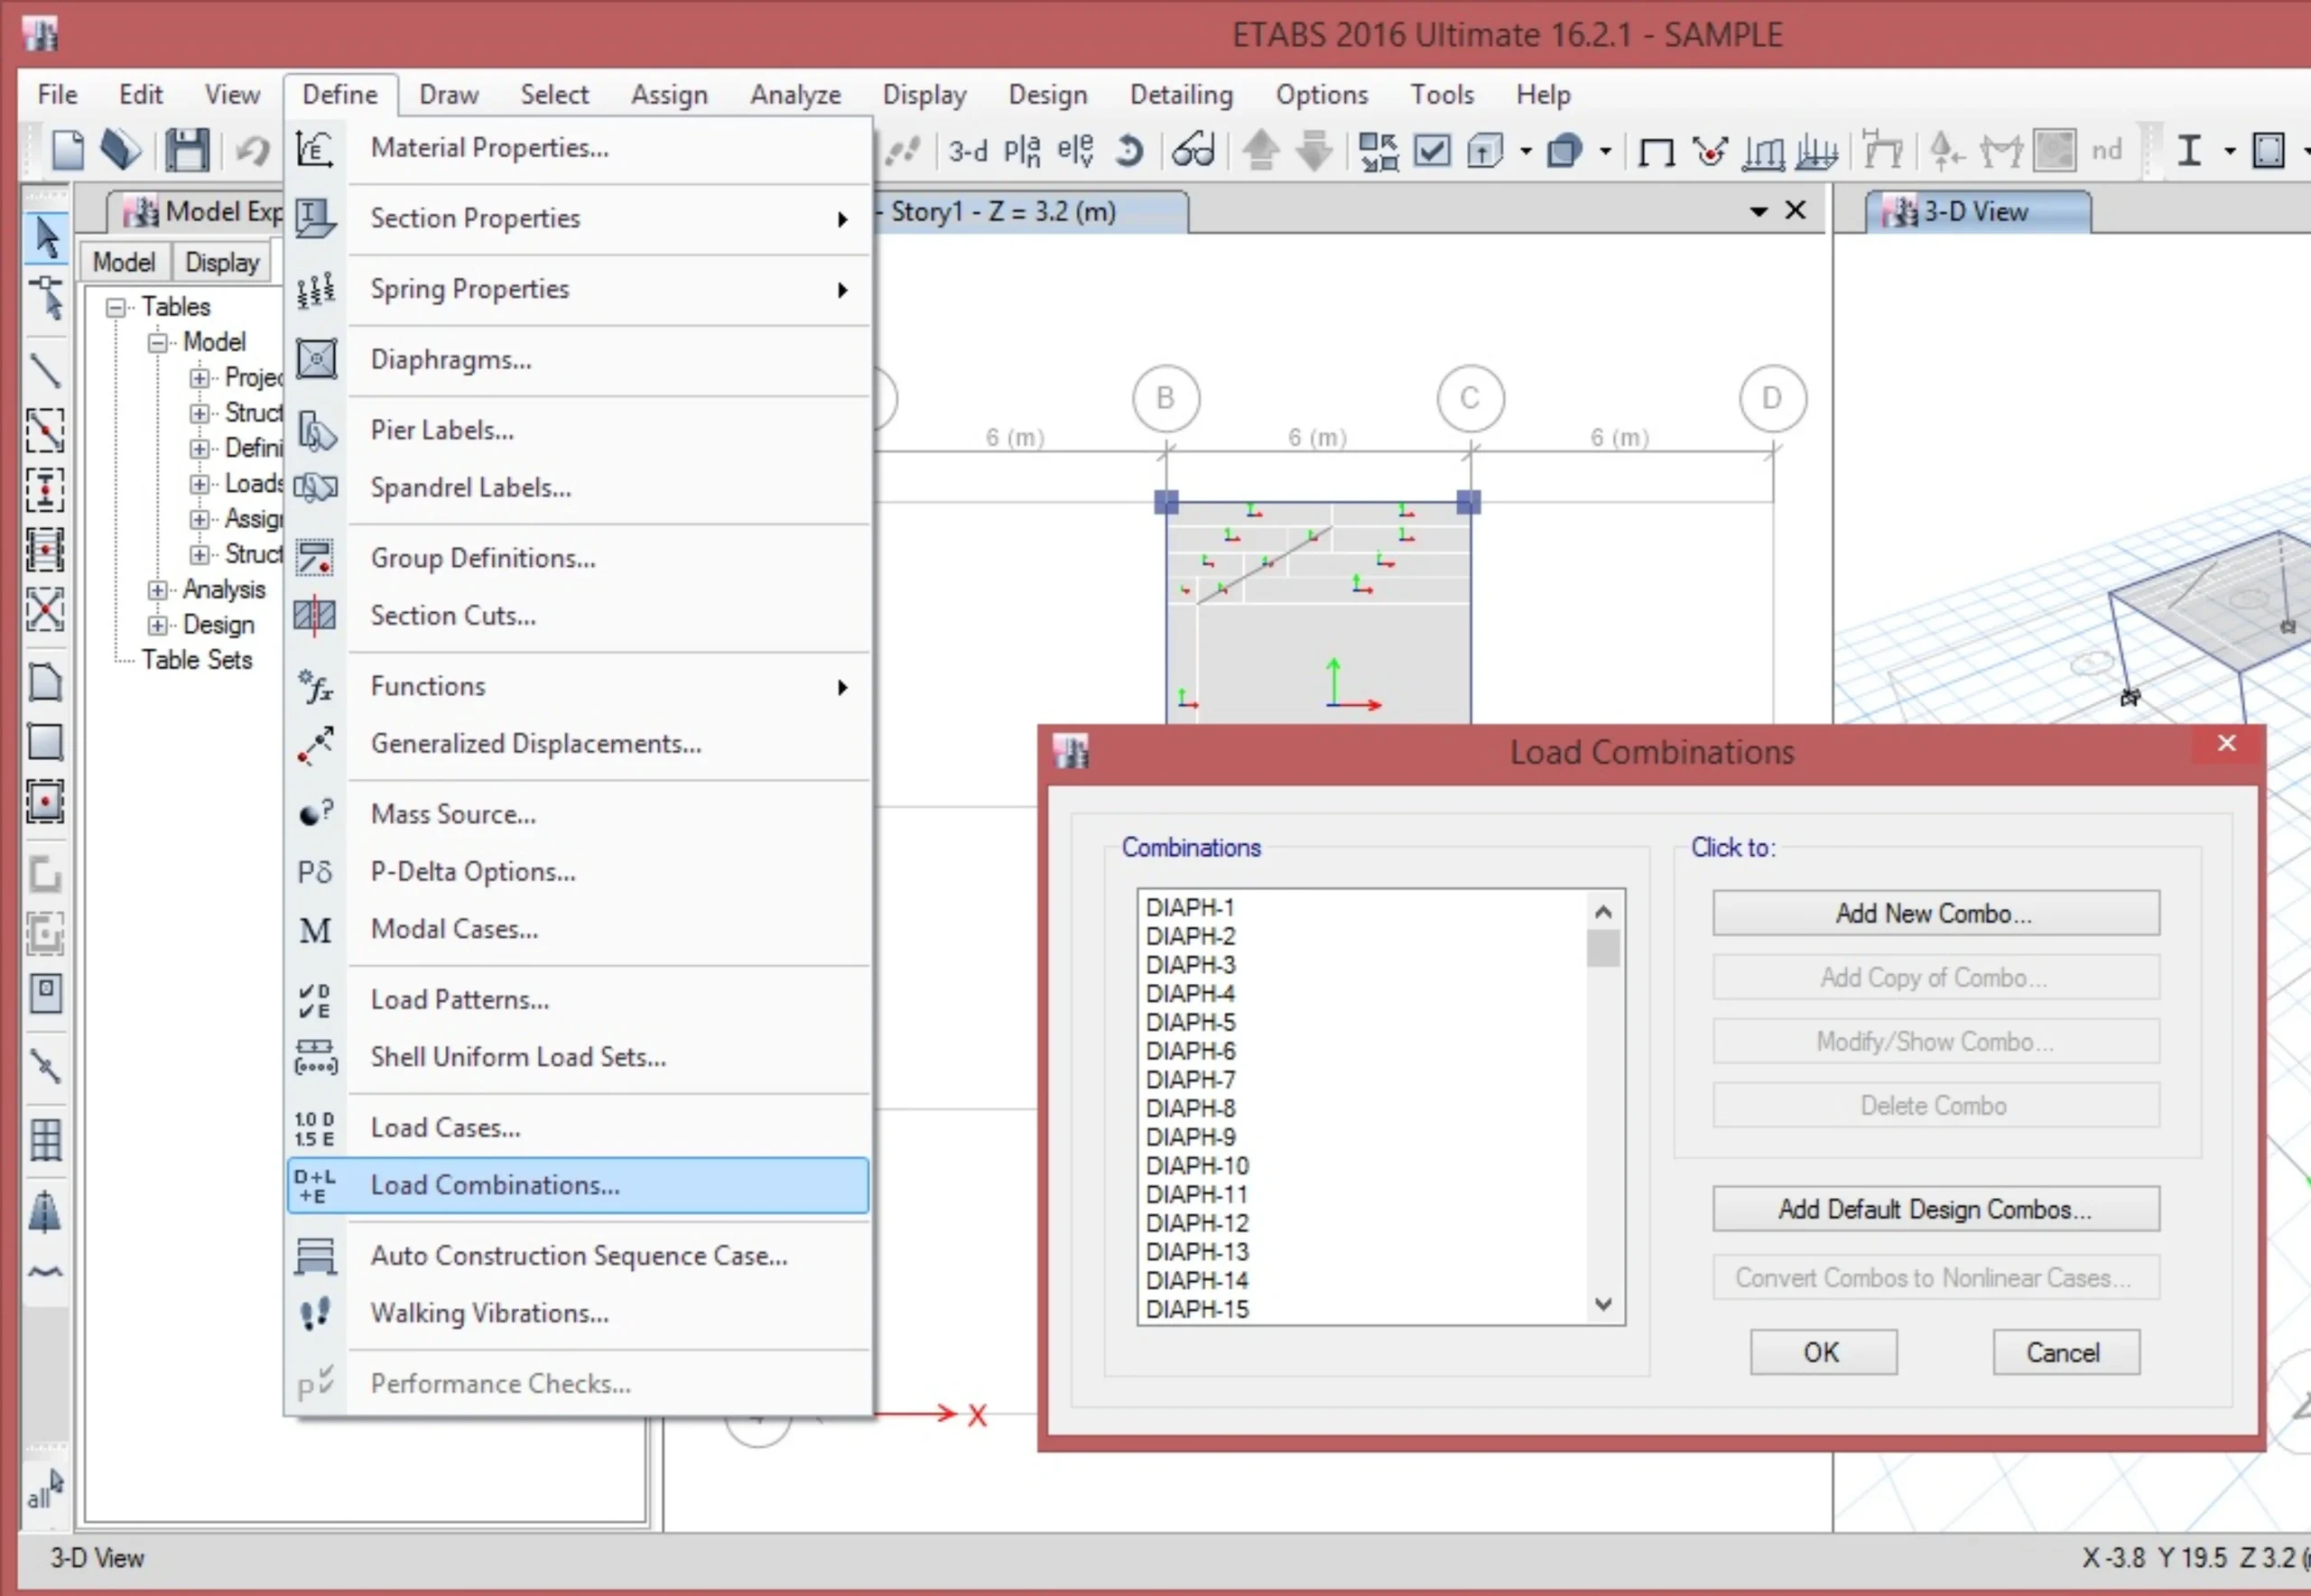Expand the Design tree node

(158, 625)
